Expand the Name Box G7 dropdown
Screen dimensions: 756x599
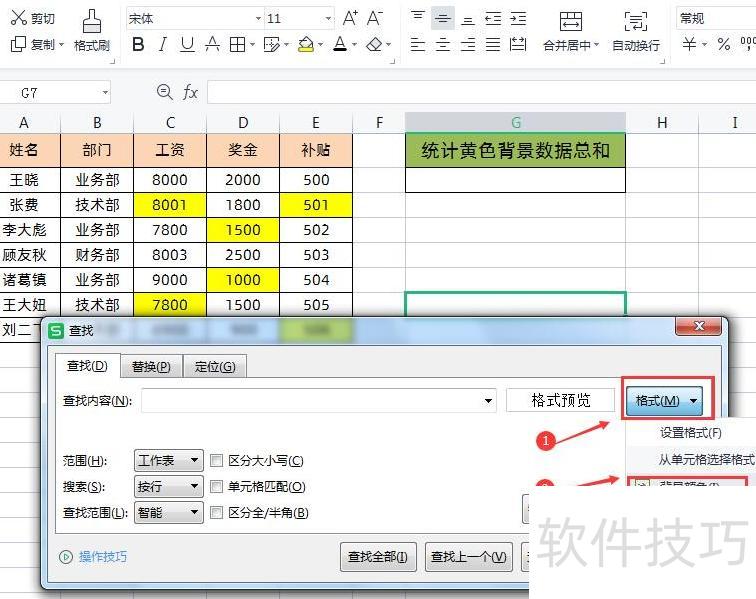[105, 92]
